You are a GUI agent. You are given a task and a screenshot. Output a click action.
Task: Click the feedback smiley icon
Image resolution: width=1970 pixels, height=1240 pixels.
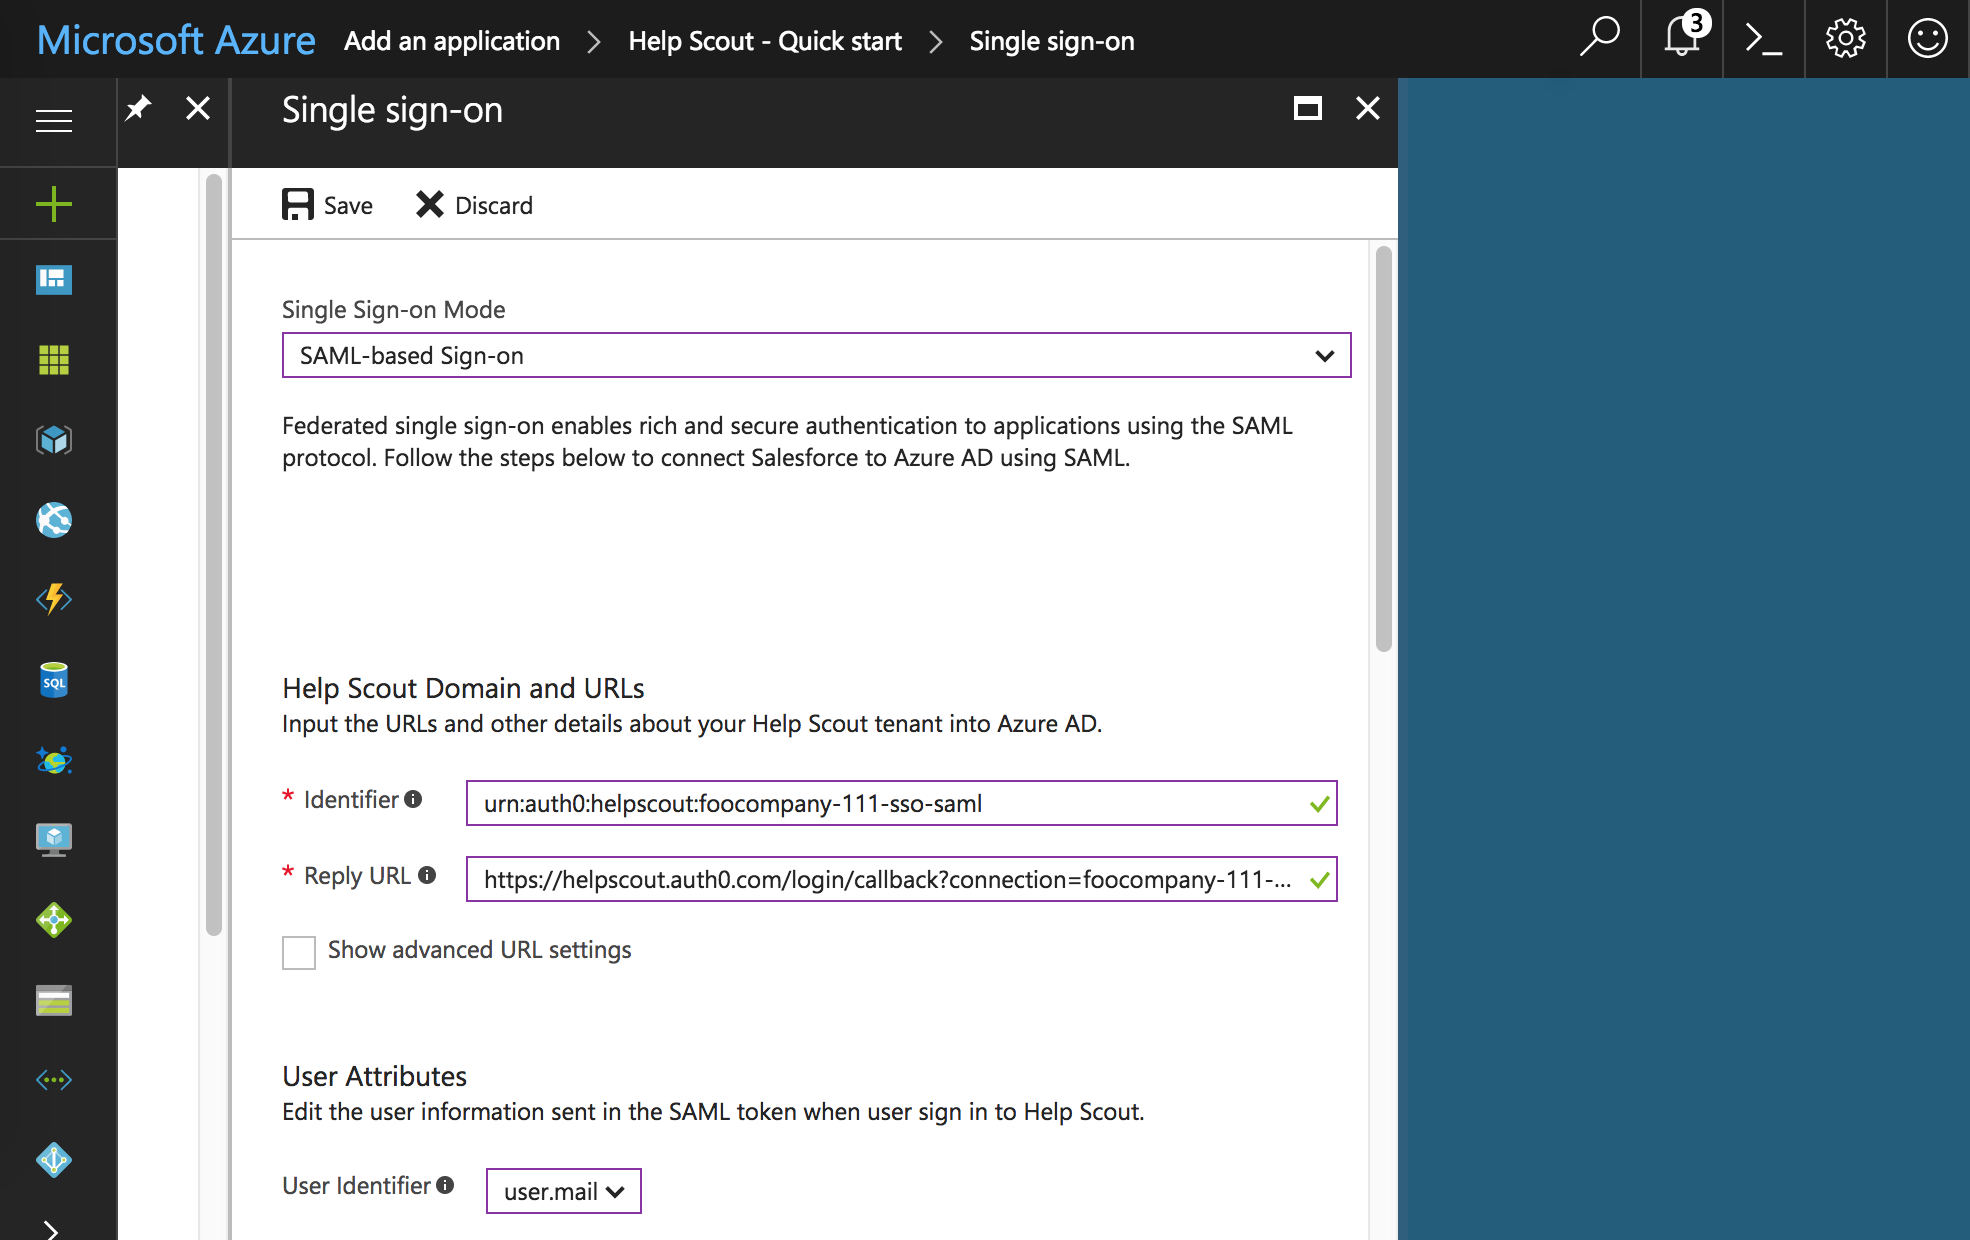tap(1928, 39)
